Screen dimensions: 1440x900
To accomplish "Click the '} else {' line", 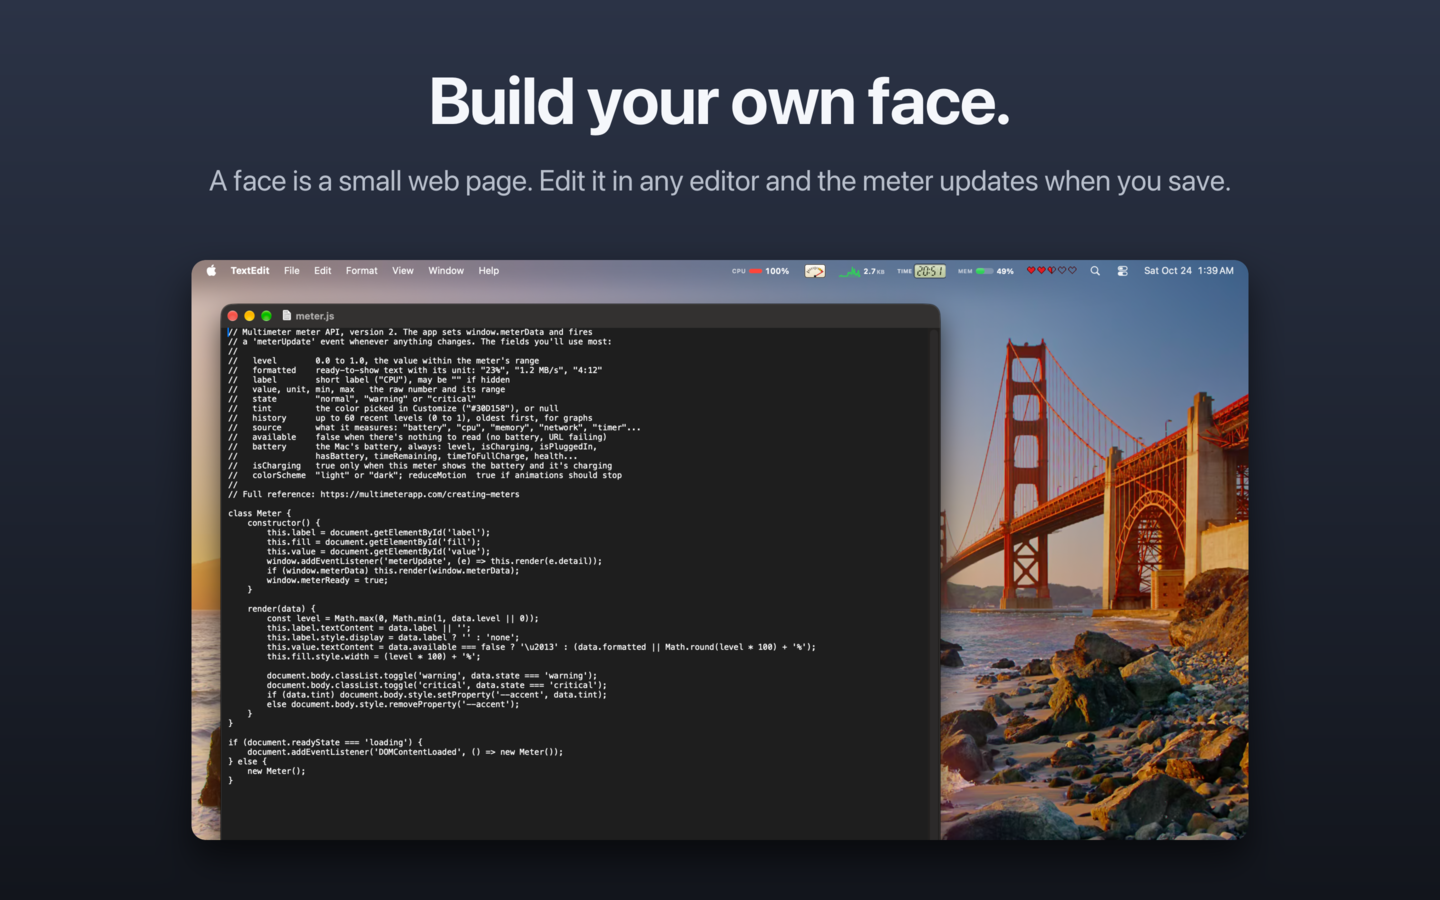I will 248,762.
